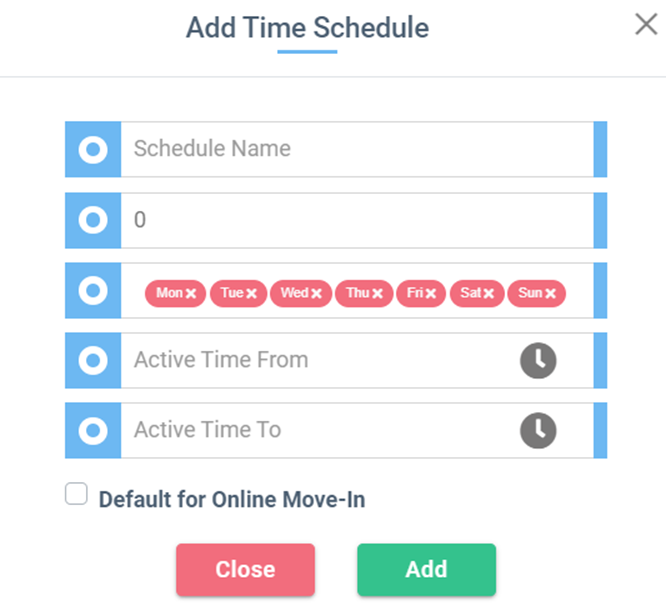Open clock picker for Active Time From
Screen dimensions: 666x611
coord(538,360)
